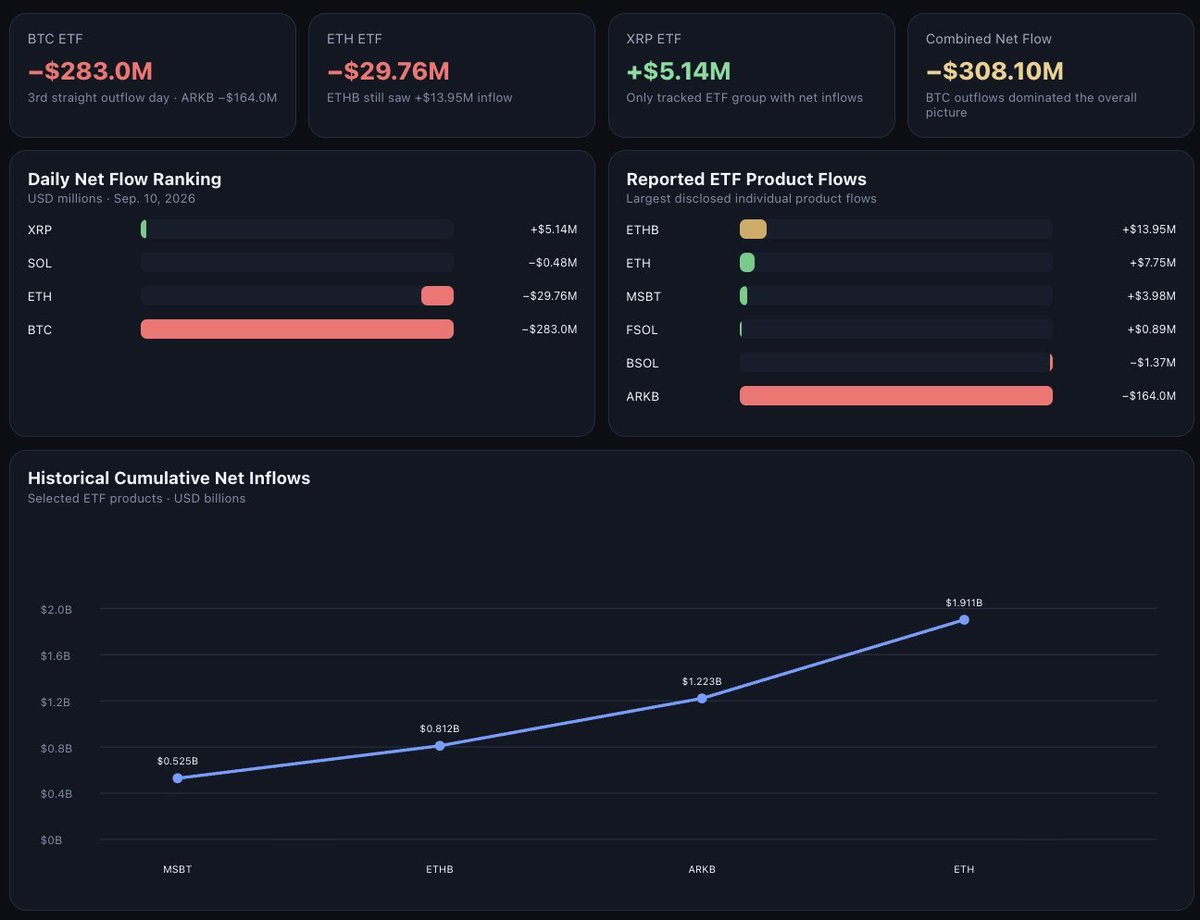Click the $1.223B data label
Screen dimensions: 1200x920
tap(702, 681)
